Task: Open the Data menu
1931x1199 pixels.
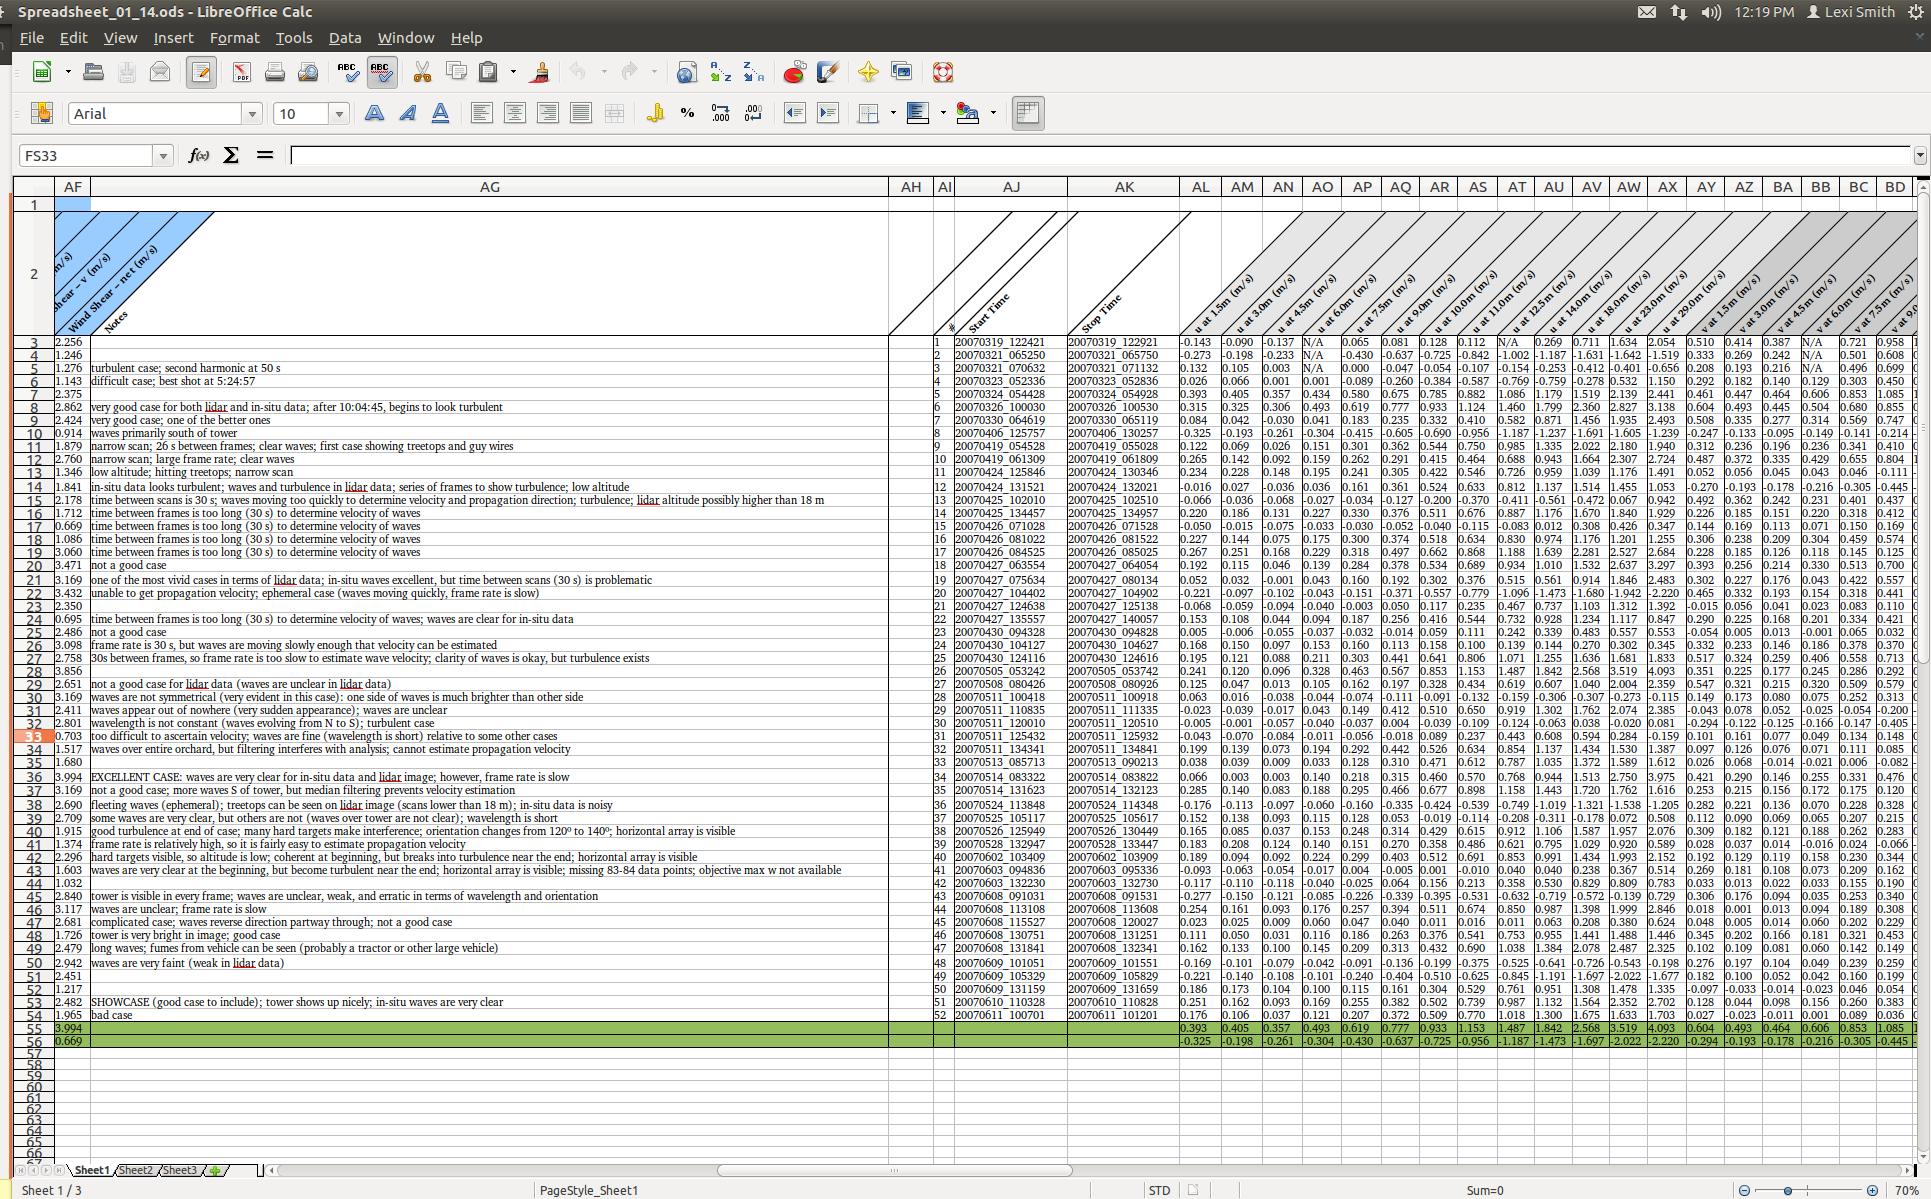Action: [x=345, y=38]
